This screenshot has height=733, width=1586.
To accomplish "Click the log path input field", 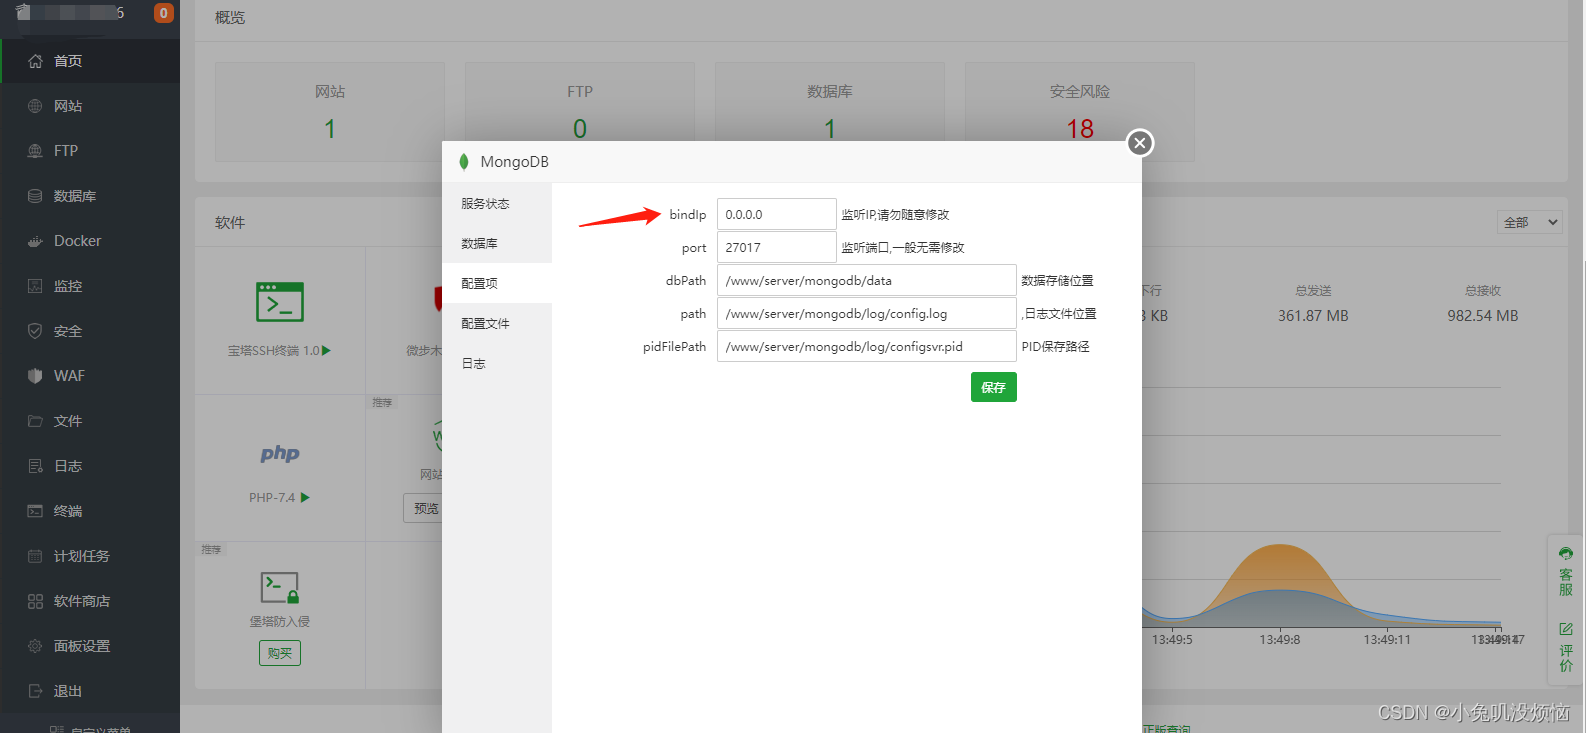I will click(x=866, y=313).
